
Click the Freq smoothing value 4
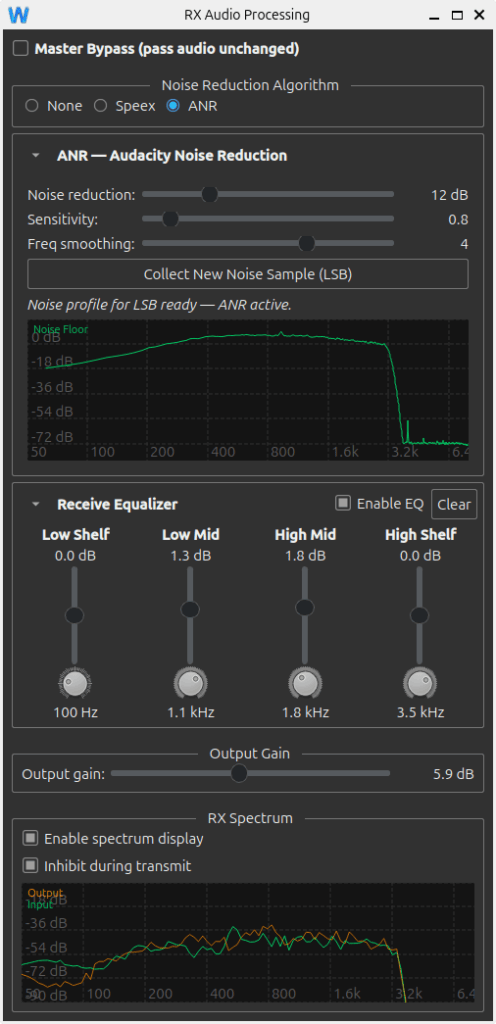pos(464,244)
